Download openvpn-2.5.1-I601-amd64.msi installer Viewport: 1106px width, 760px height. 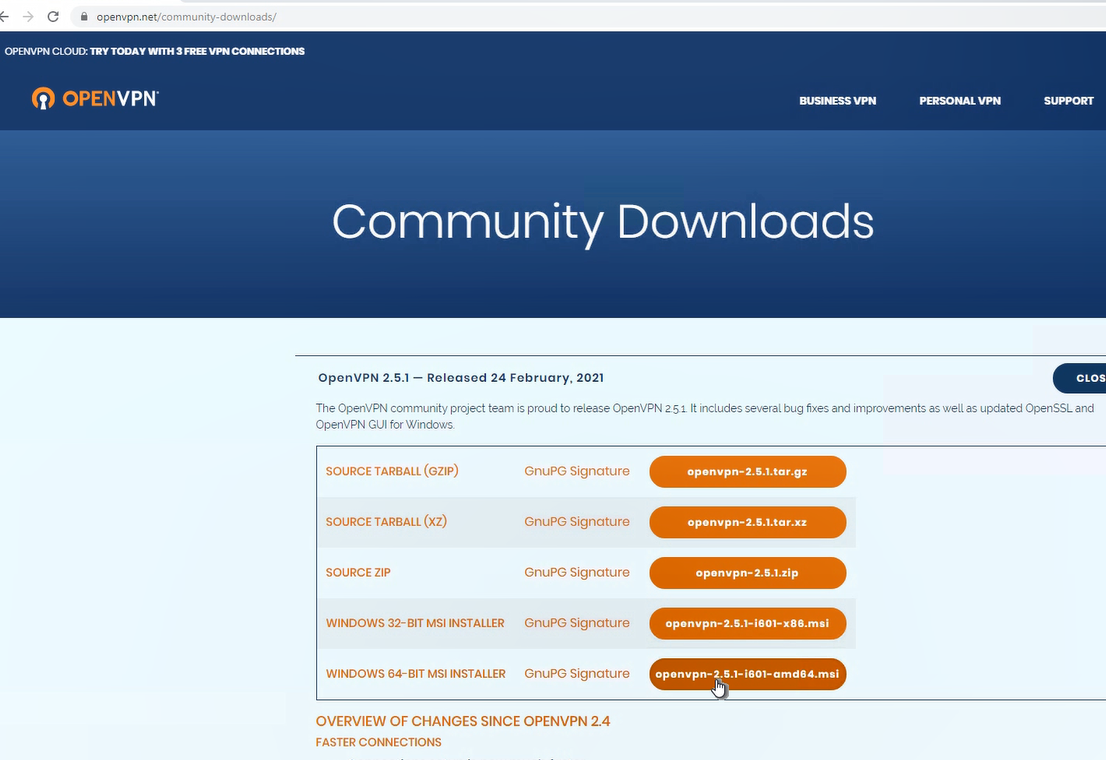(x=747, y=674)
